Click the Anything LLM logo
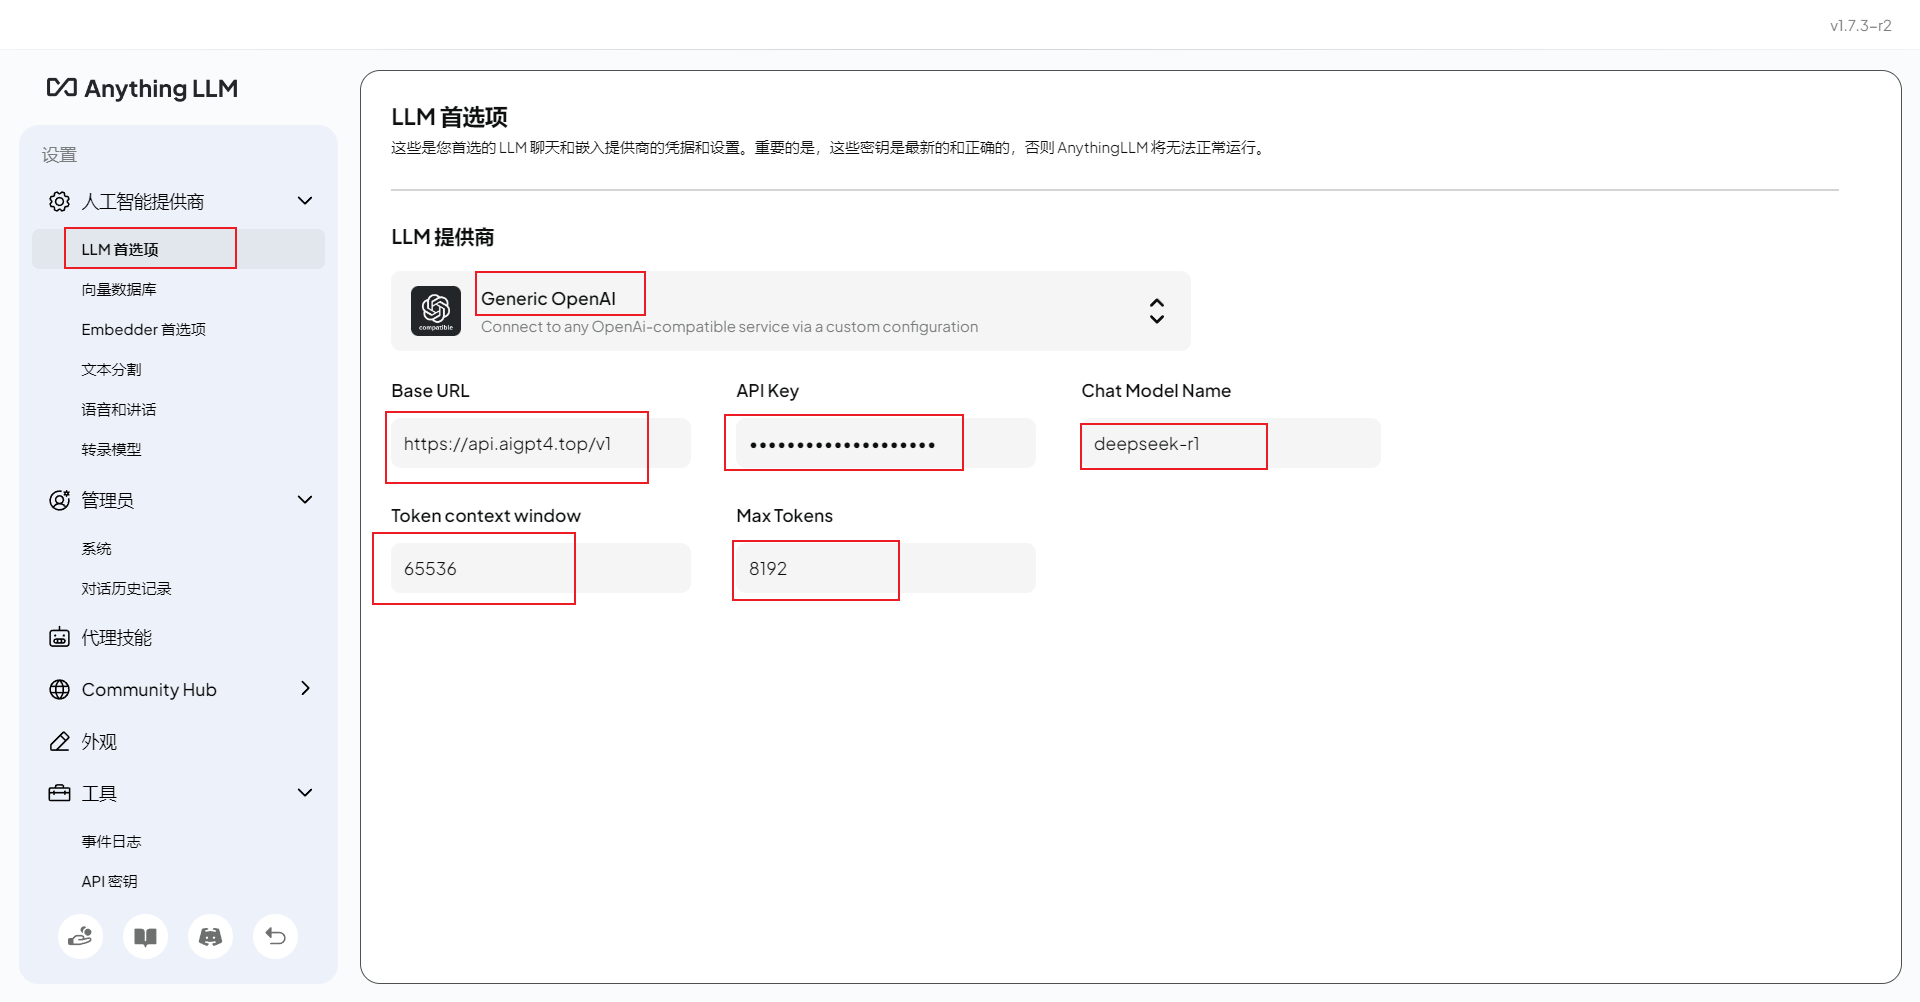 (142, 88)
